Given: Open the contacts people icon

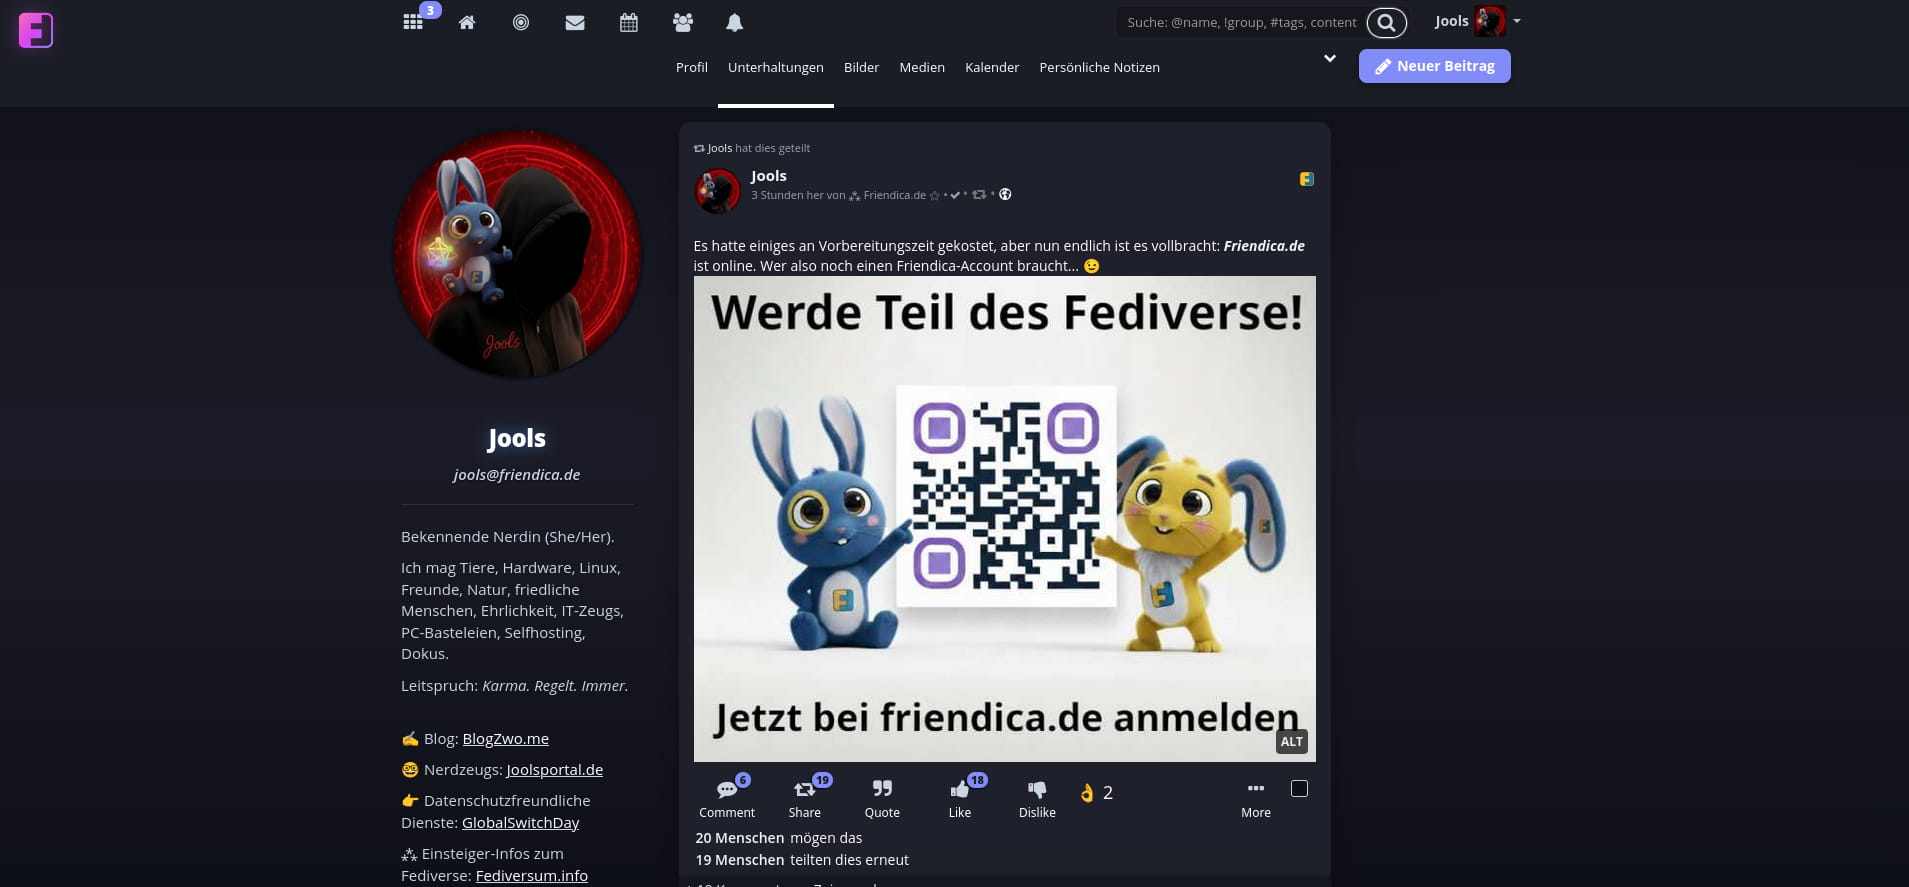Looking at the screenshot, I should [x=683, y=22].
